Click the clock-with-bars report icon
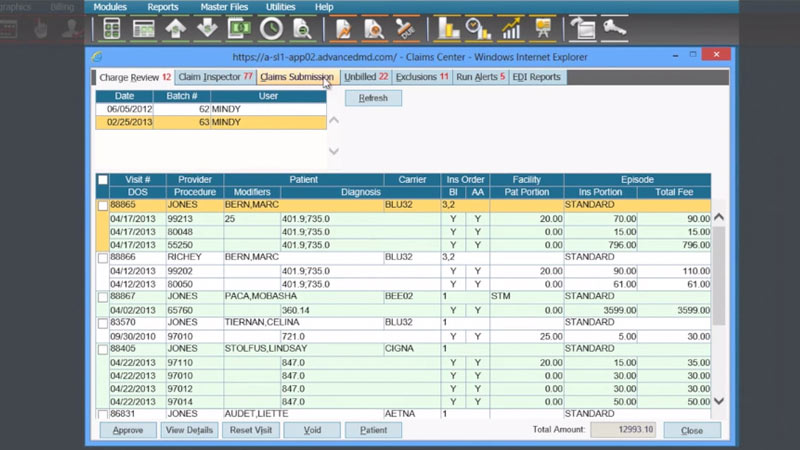This screenshot has width=800, height=450. coord(479,29)
